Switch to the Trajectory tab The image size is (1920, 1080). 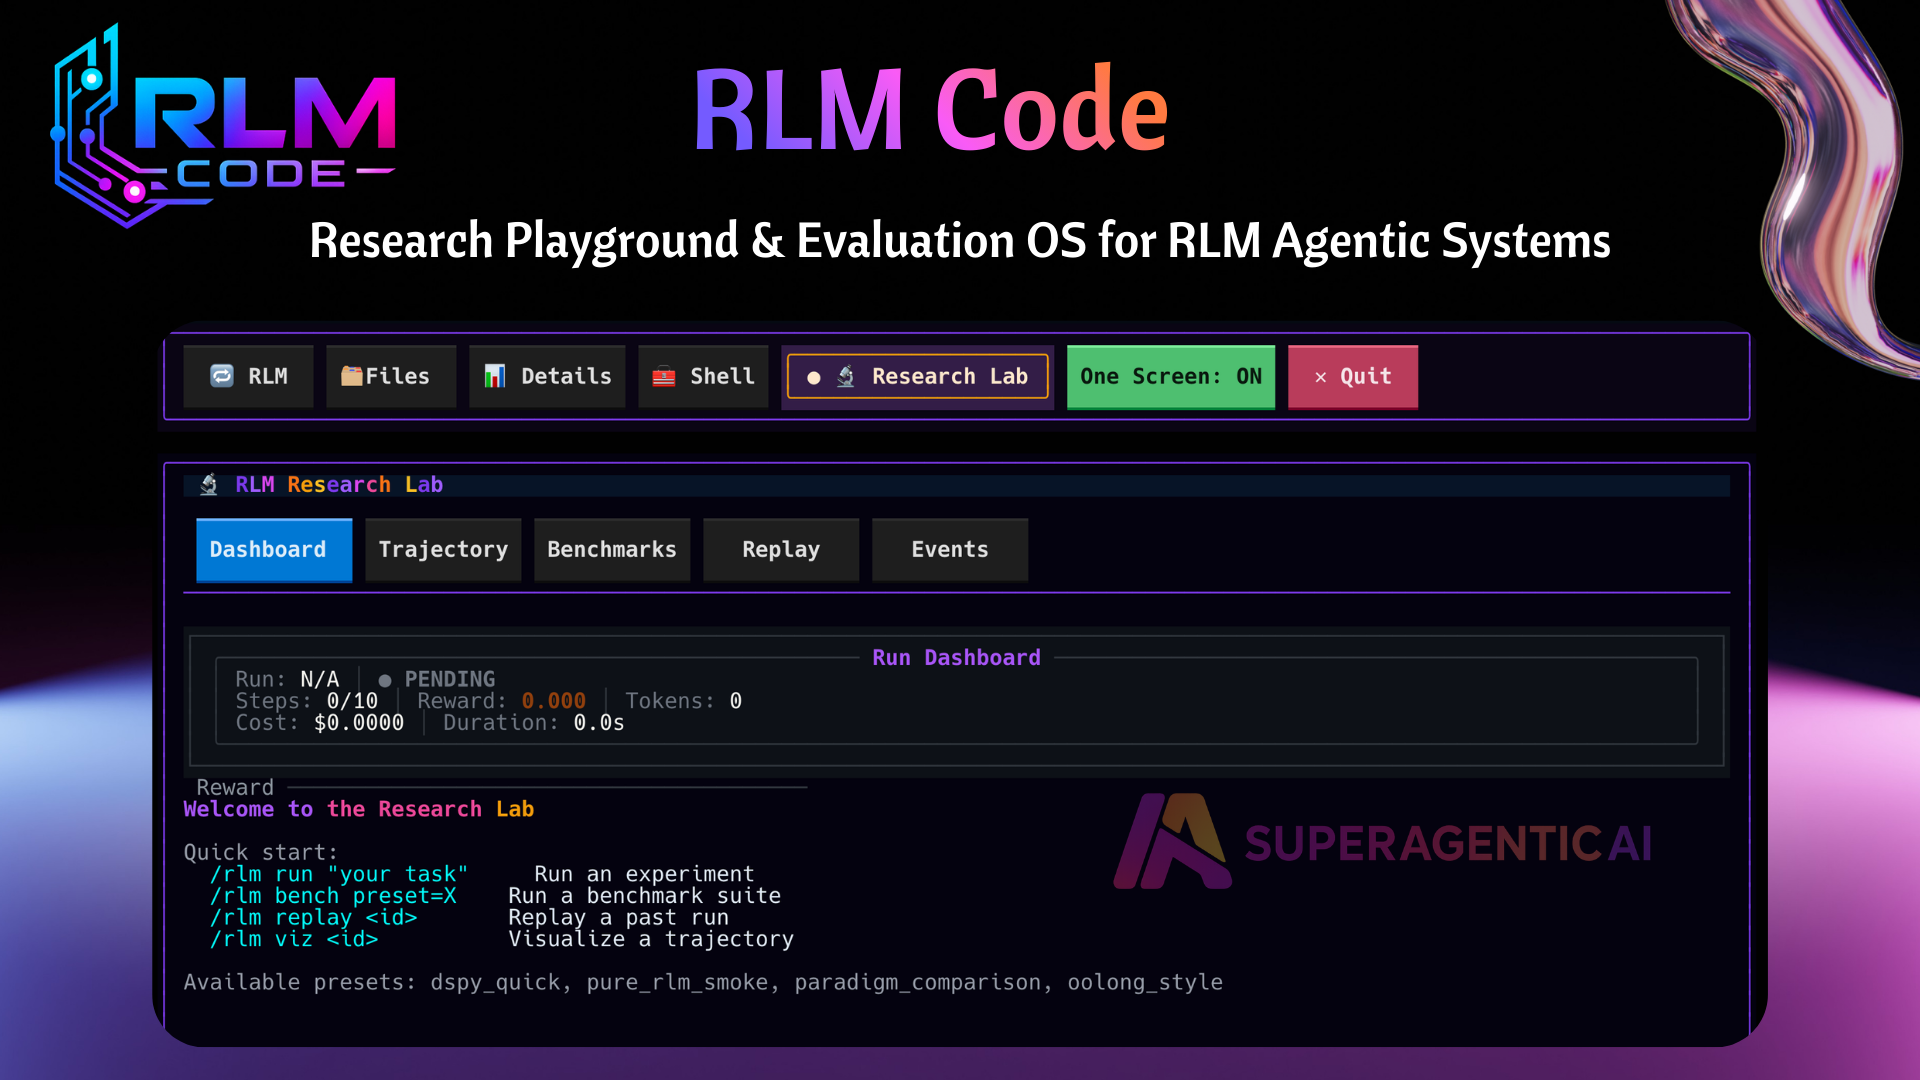[x=443, y=549]
